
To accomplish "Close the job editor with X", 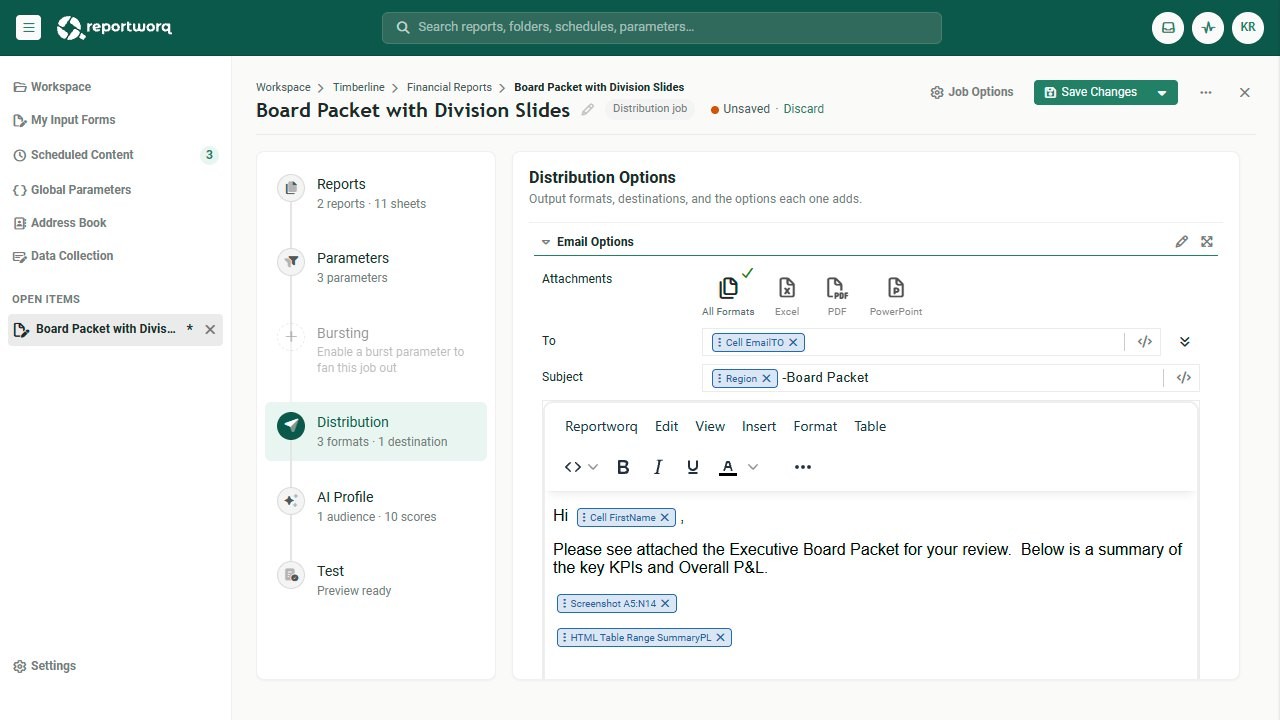I will (1245, 92).
